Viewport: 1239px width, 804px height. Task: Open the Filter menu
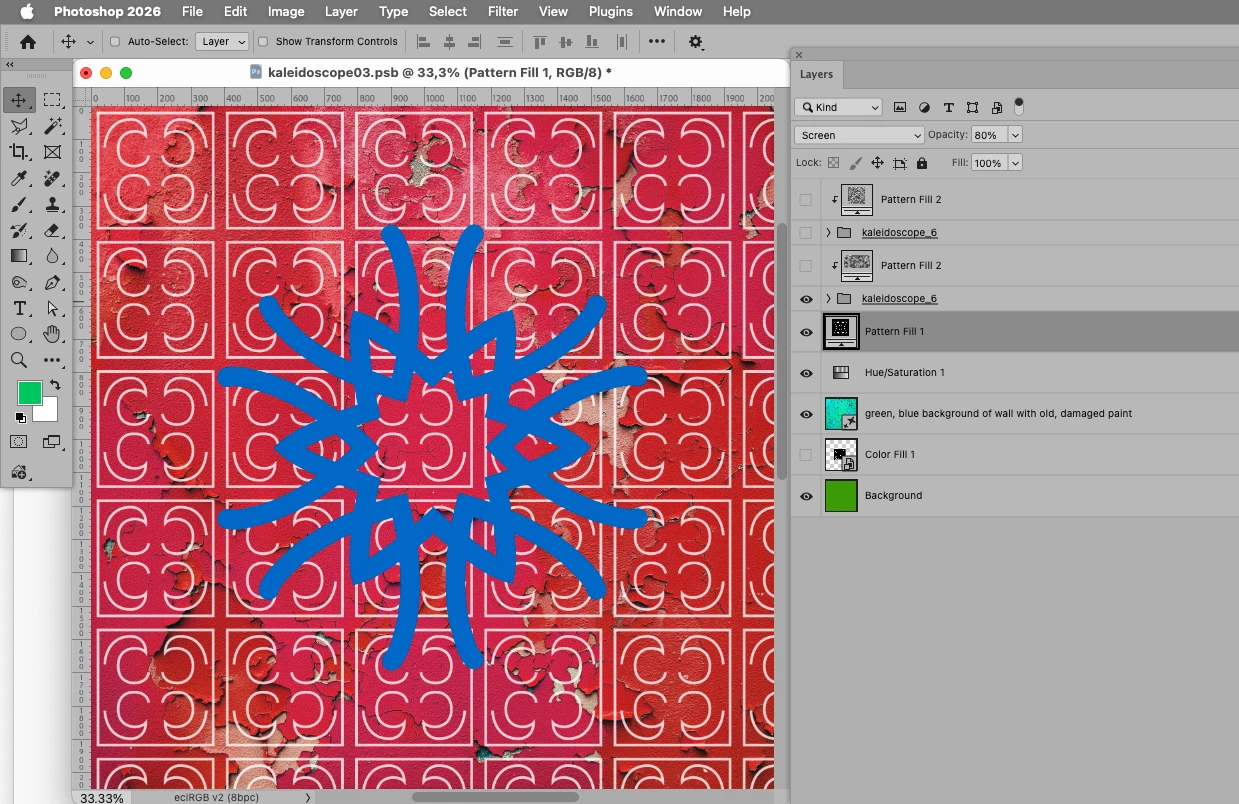click(503, 12)
